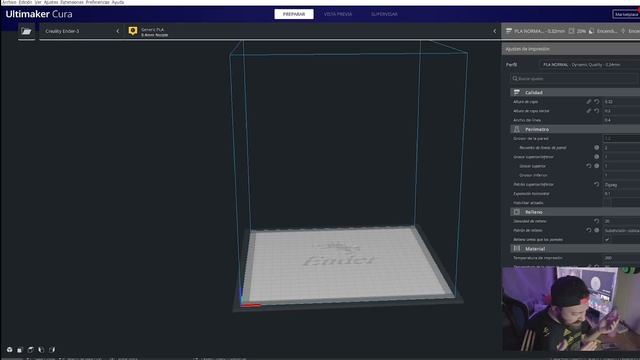Image resolution: width=640 pixels, height=360 pixels.
Task: Expand Generic PLA material selector chevron
Action: point(495,31)
